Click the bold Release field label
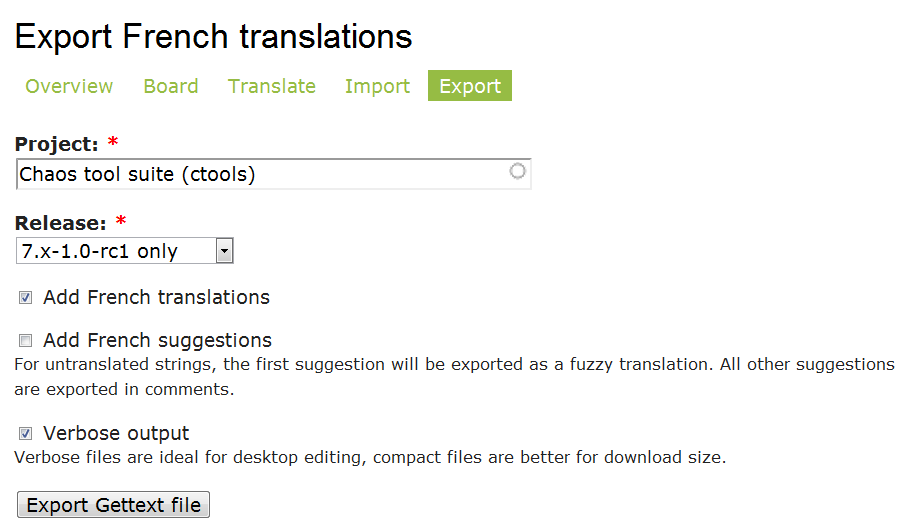Screen dimensions: 917x532 pos(60,222)
